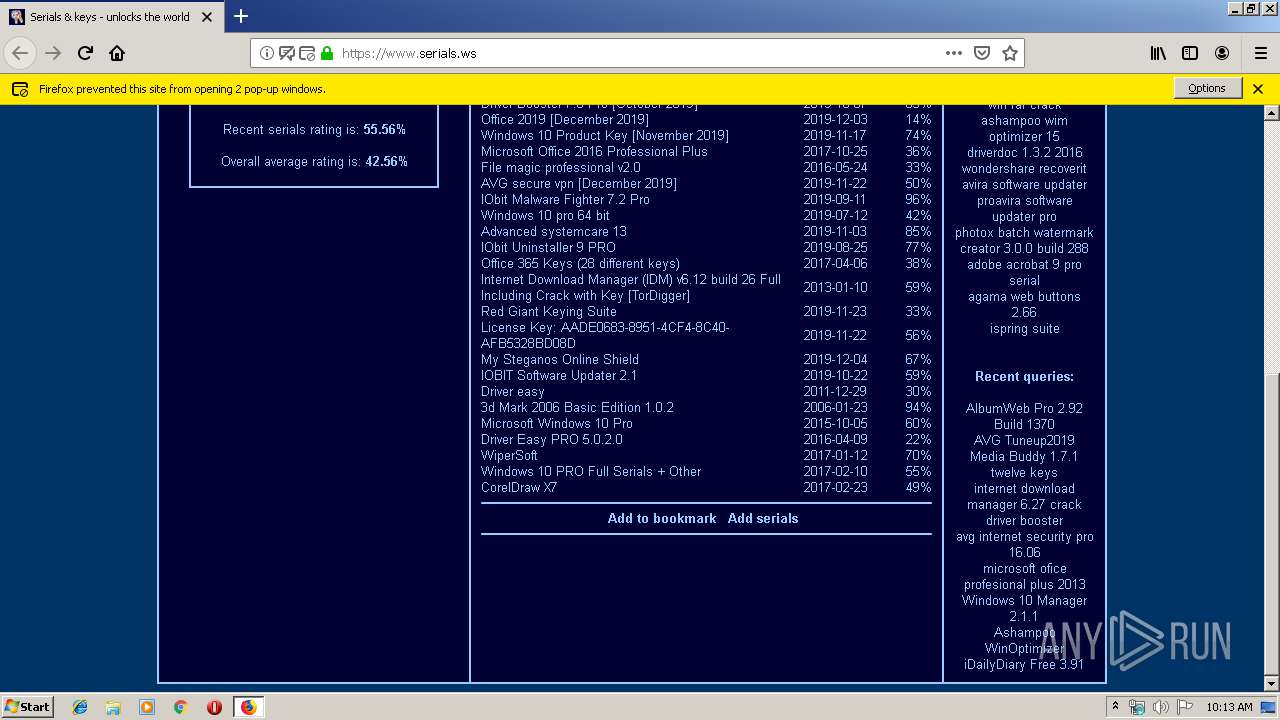
Task: Open Microsoft Windows 10 Pro entry
Action: point(557,423)
